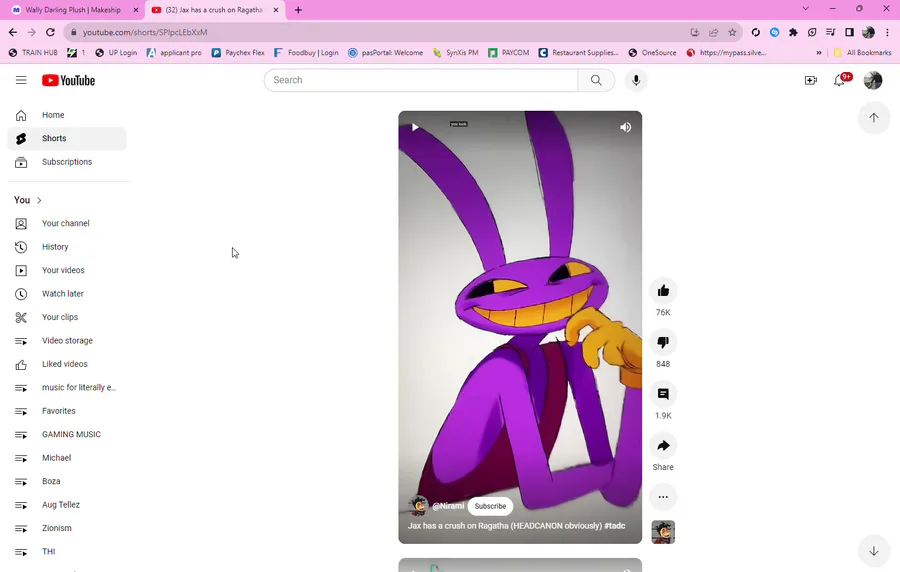Screen dimensions: 900x572
Task: Open the notifications bell
Action: [839, 80]
